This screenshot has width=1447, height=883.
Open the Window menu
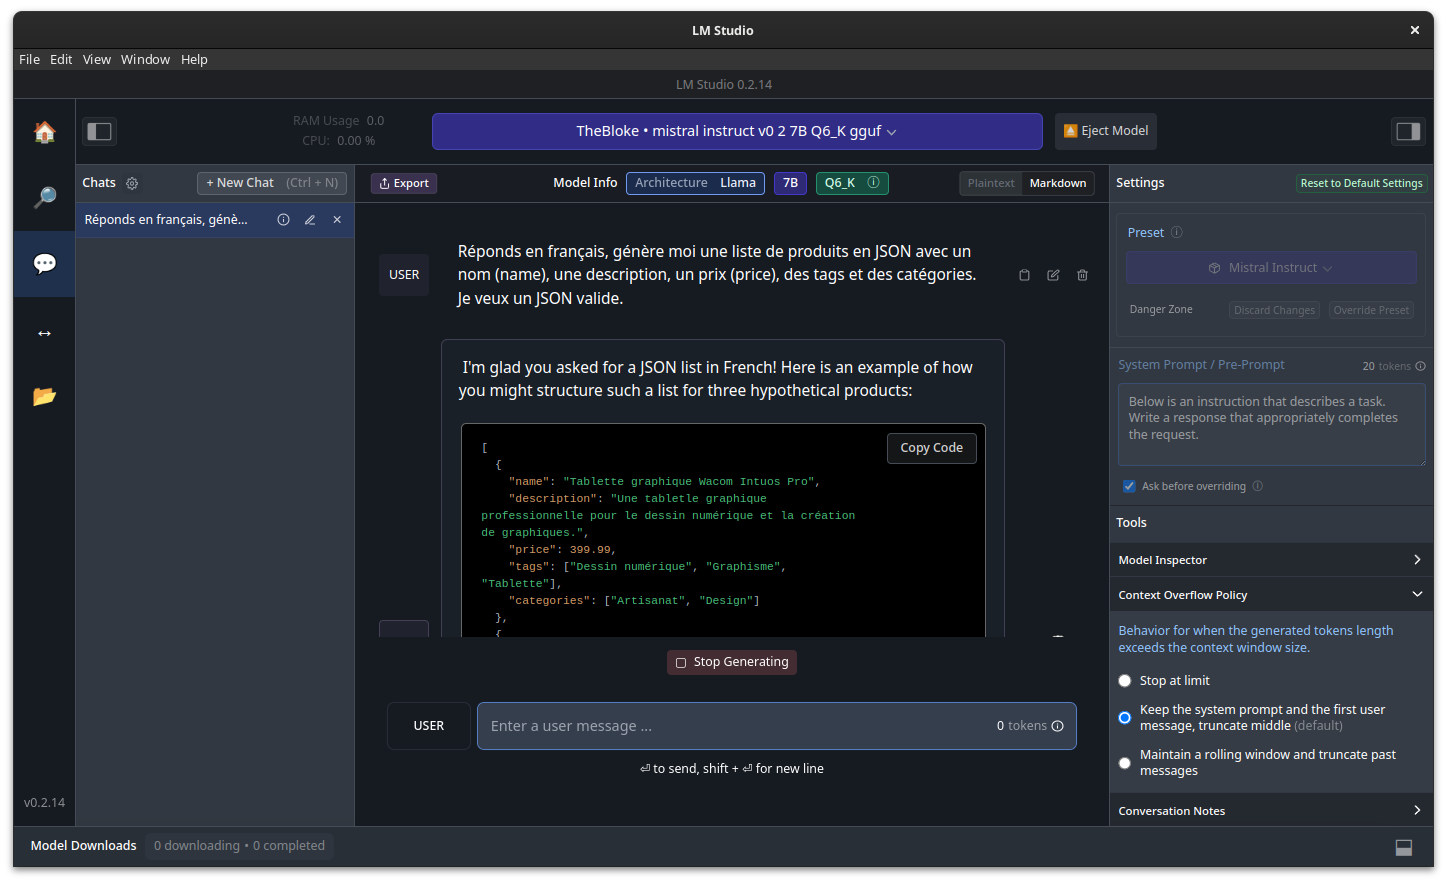146,60
